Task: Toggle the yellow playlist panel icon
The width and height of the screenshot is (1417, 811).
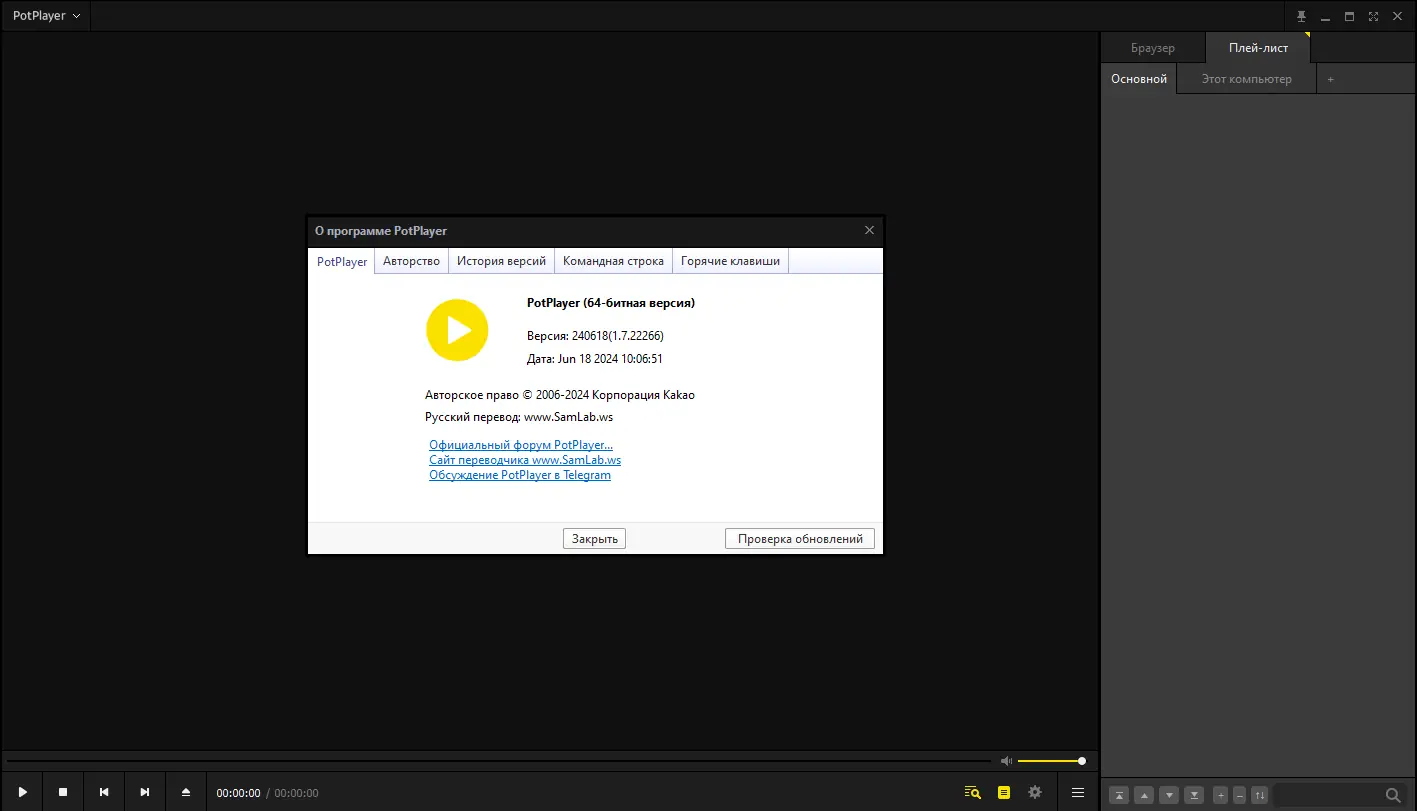Action: [x=1004, y=792]
